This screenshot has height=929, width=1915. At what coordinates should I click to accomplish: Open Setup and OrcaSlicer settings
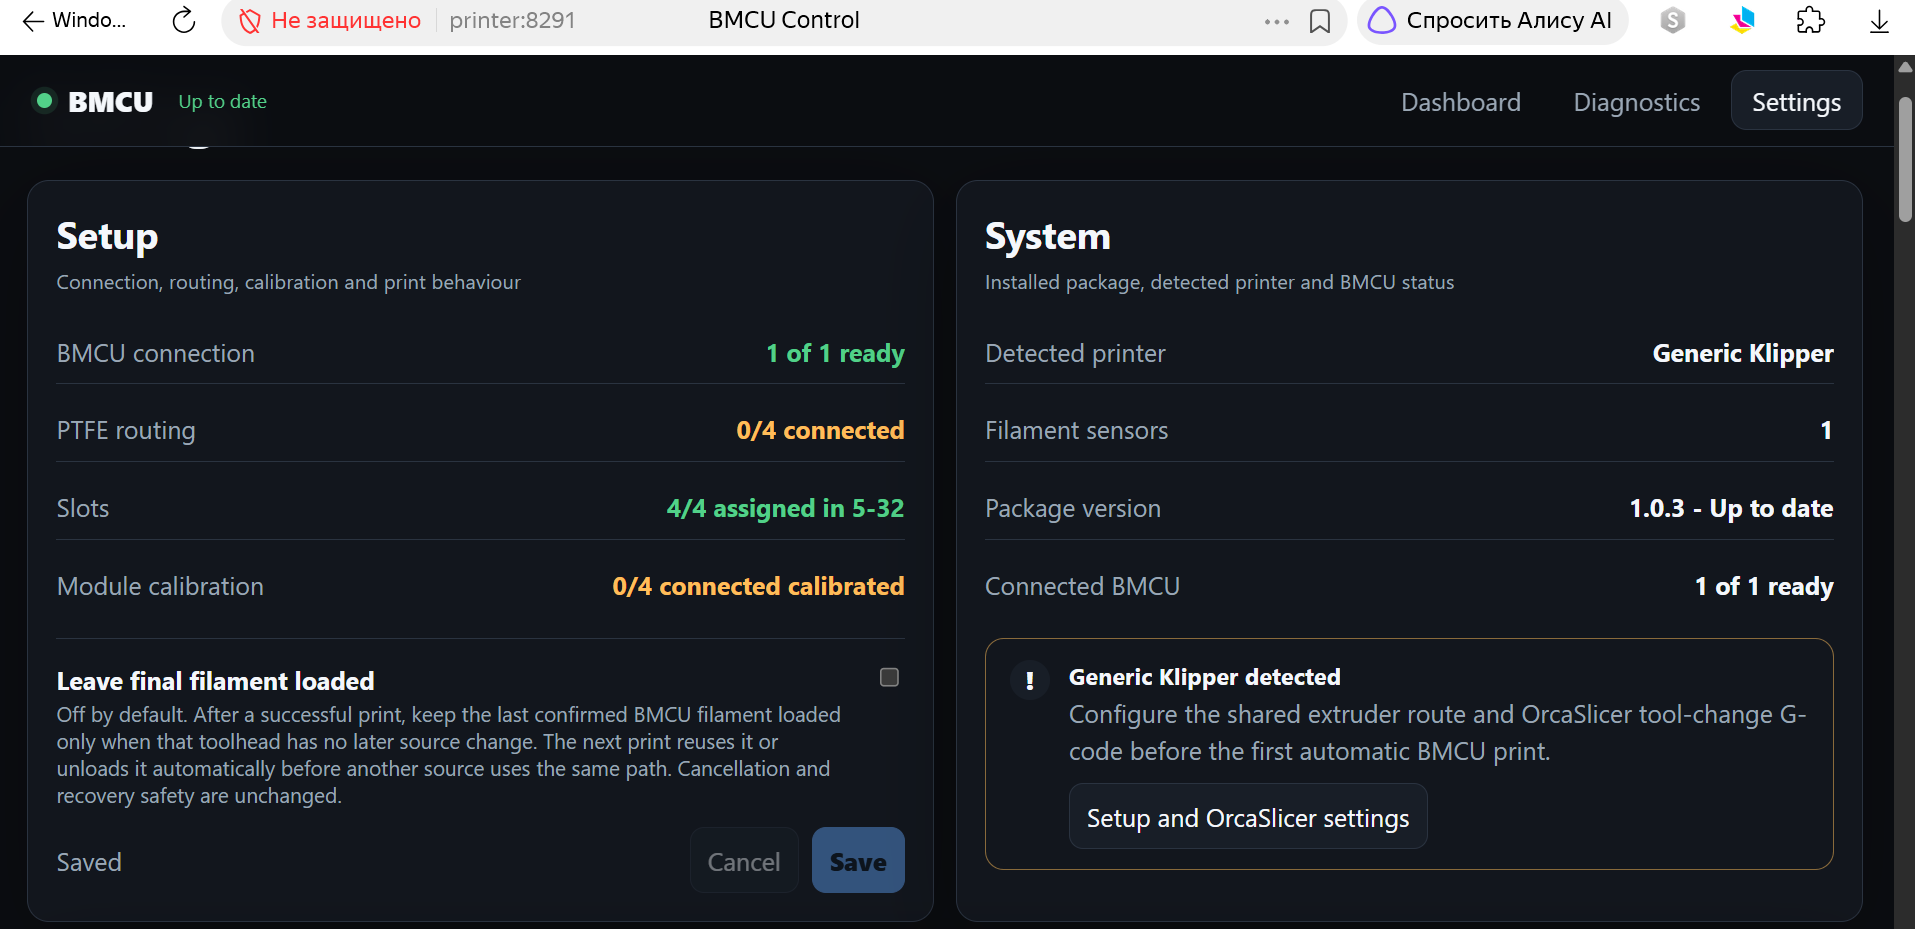[1248, 817]
